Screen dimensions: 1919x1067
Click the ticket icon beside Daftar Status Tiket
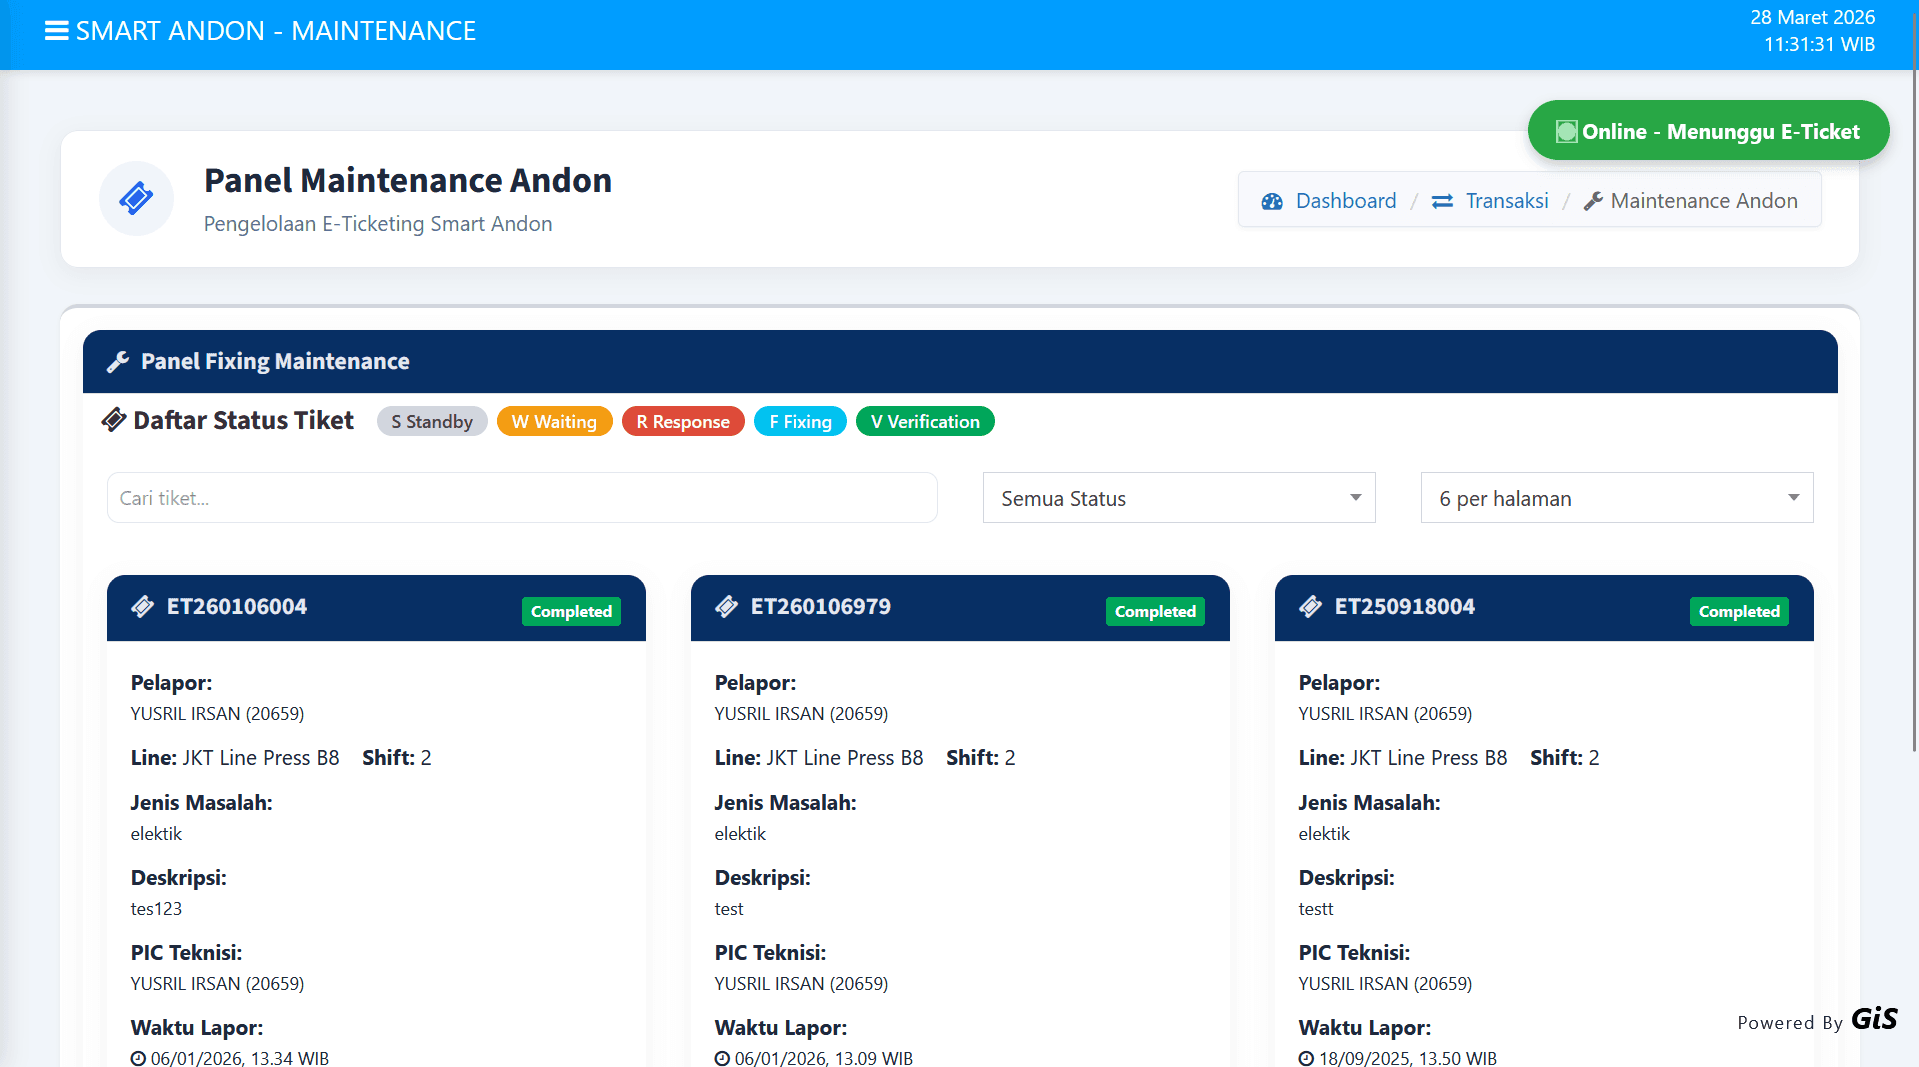114,420
